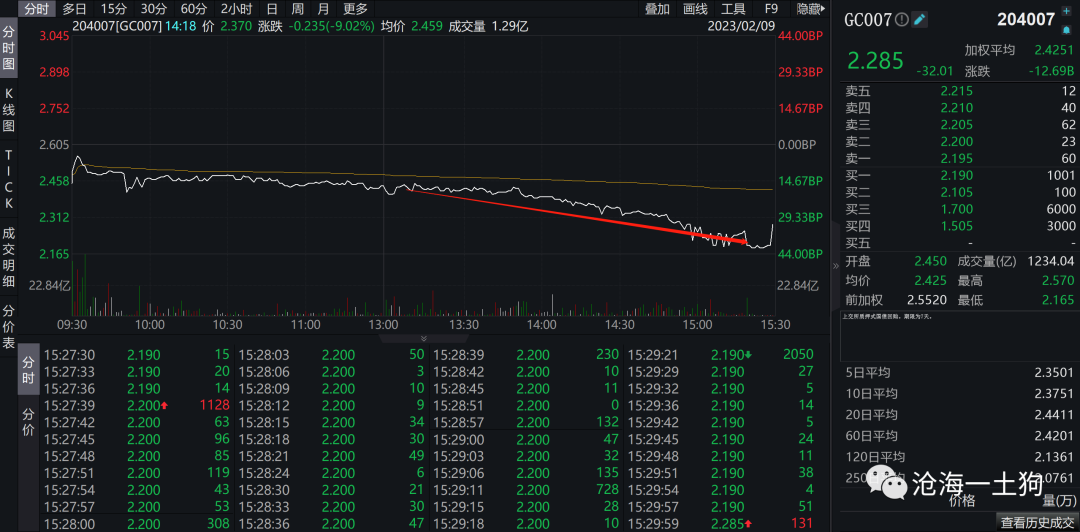The height and width of the screenshot is (532, 1080).
Task: Open the 更多 periods dropdown
Action: tap(355, 9)
